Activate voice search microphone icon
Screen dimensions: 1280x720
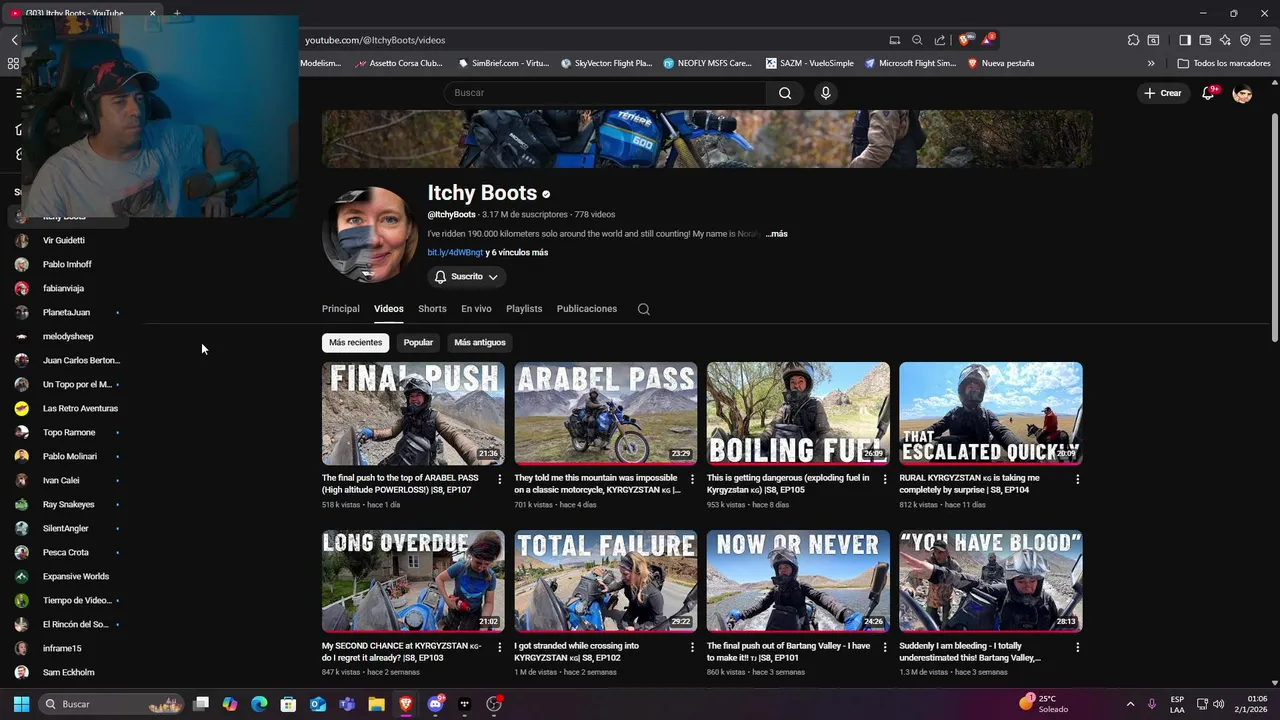pos(825,93)
